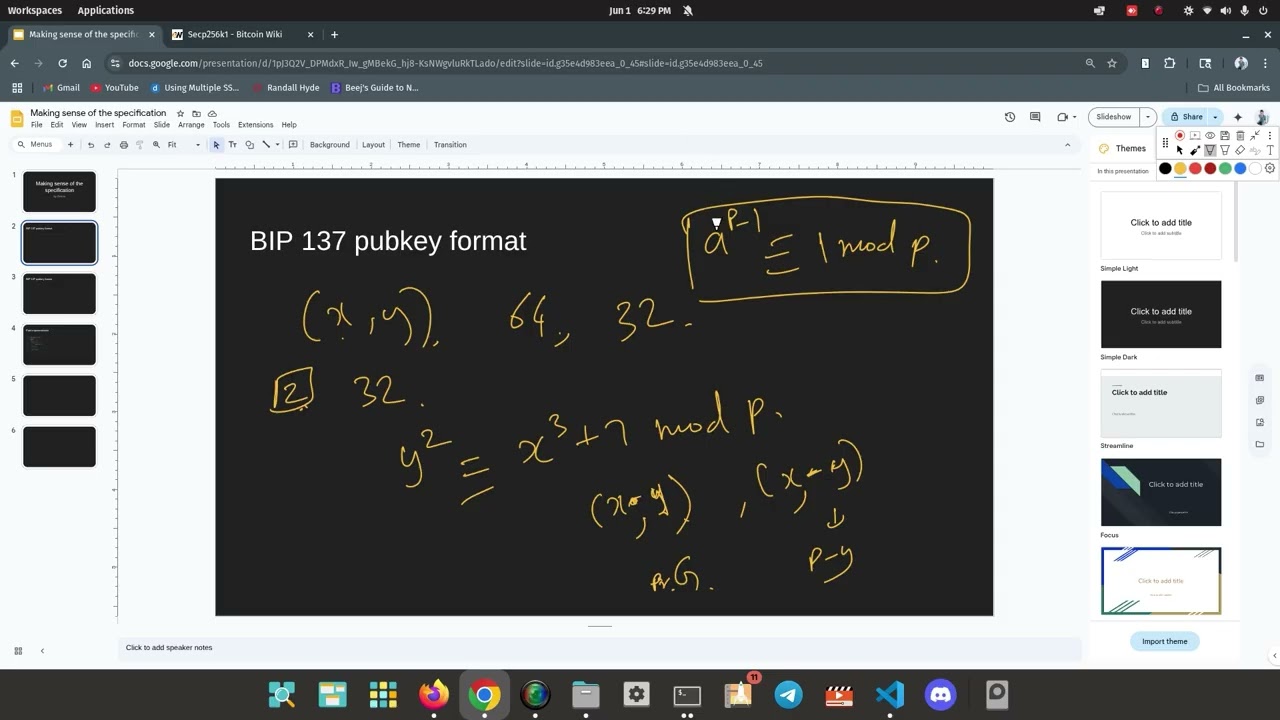Click the Gemini sparkle icon
Image resolution: width=1280 pixels, height=720 pixels.
coord(1238,117)
